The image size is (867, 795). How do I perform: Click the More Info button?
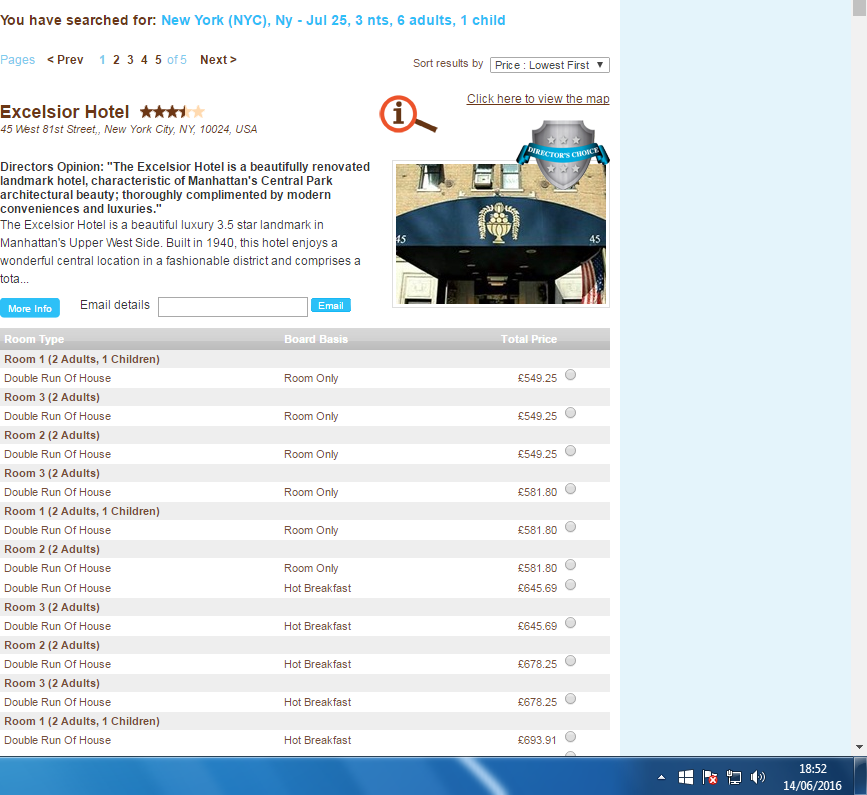30,308
